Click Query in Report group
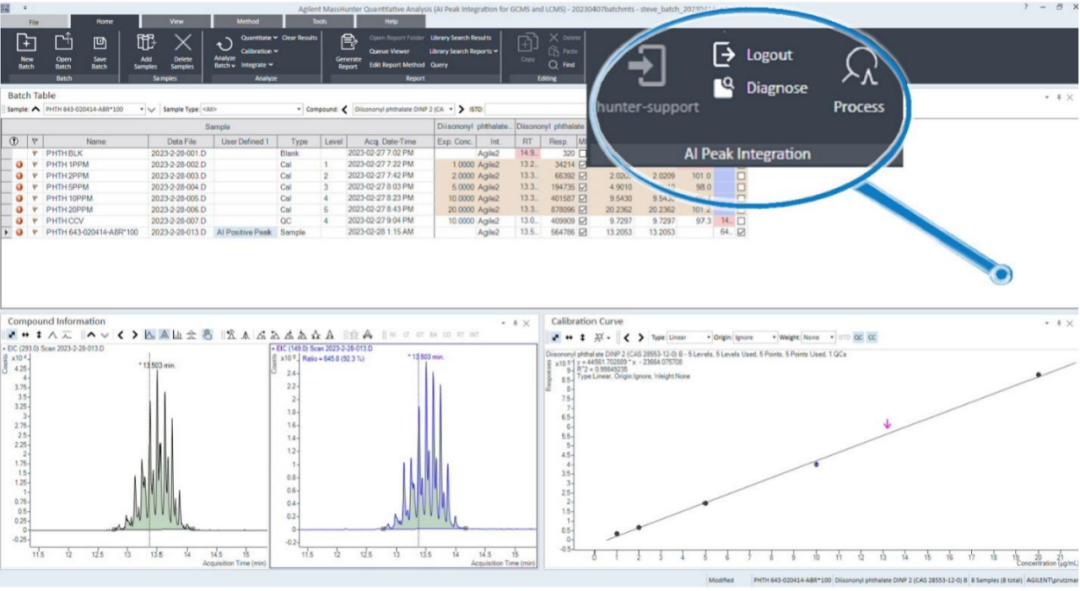This screenshot has width=1080, height=591. pos(439,65)
